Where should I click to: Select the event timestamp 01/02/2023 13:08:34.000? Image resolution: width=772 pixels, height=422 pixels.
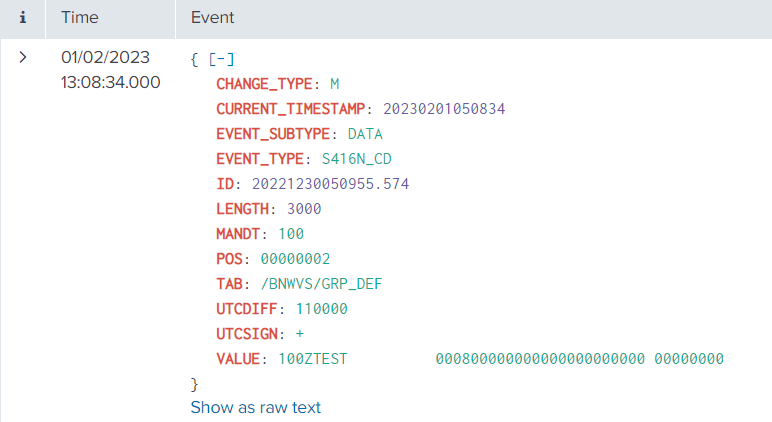click(x=110, y=71)
